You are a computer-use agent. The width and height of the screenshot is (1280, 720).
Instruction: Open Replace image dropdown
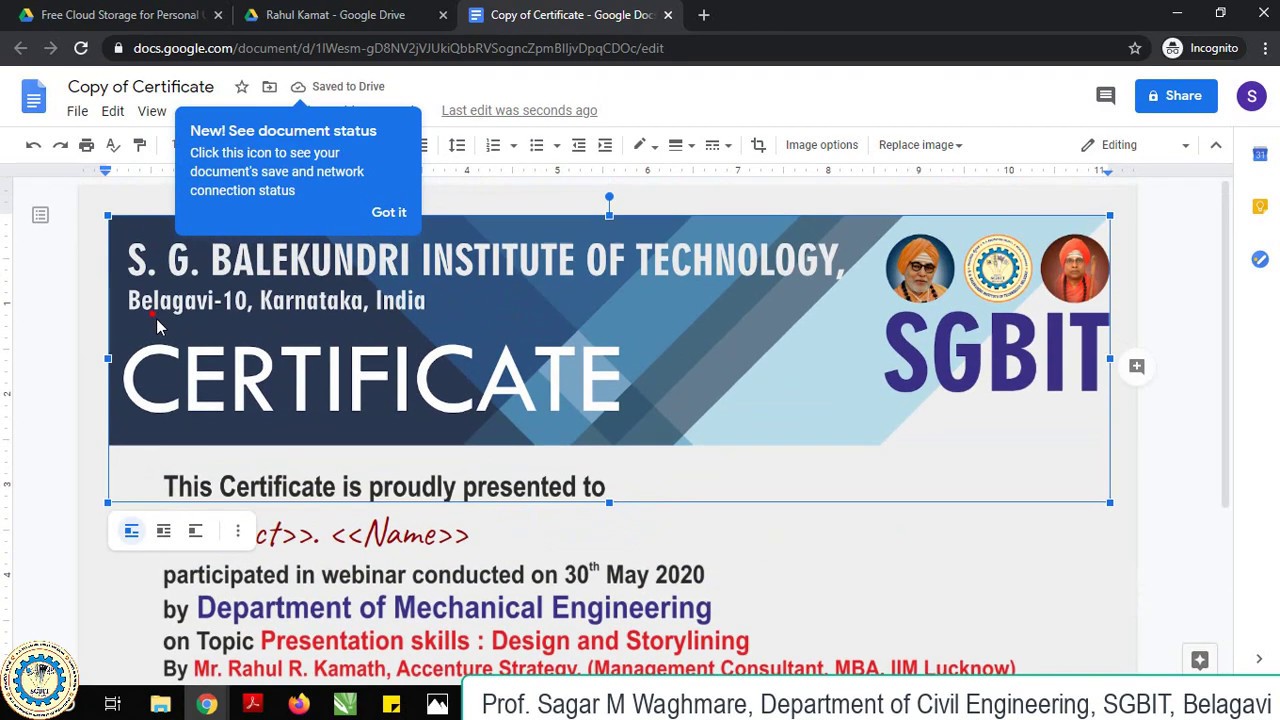pos(920,145)
